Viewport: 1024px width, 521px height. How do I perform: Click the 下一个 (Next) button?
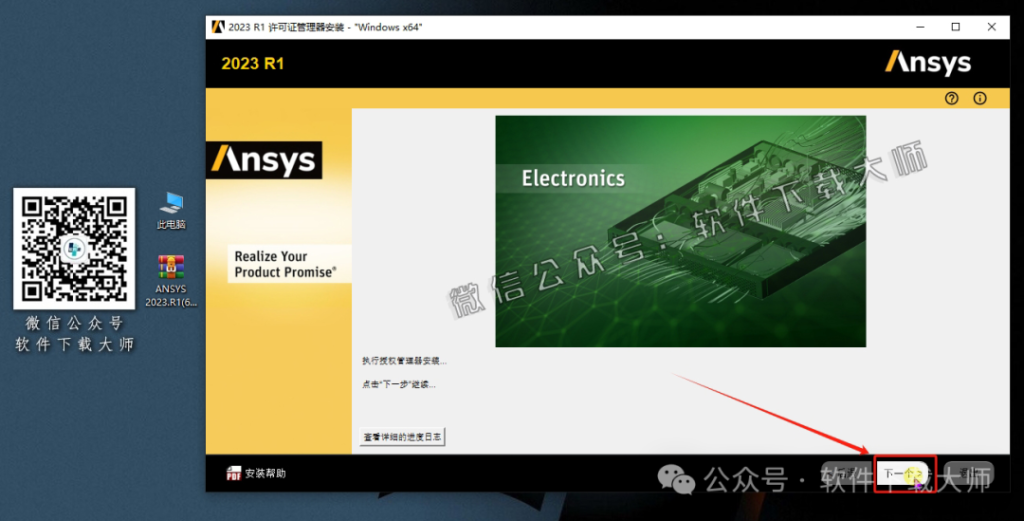pos(903,473)
